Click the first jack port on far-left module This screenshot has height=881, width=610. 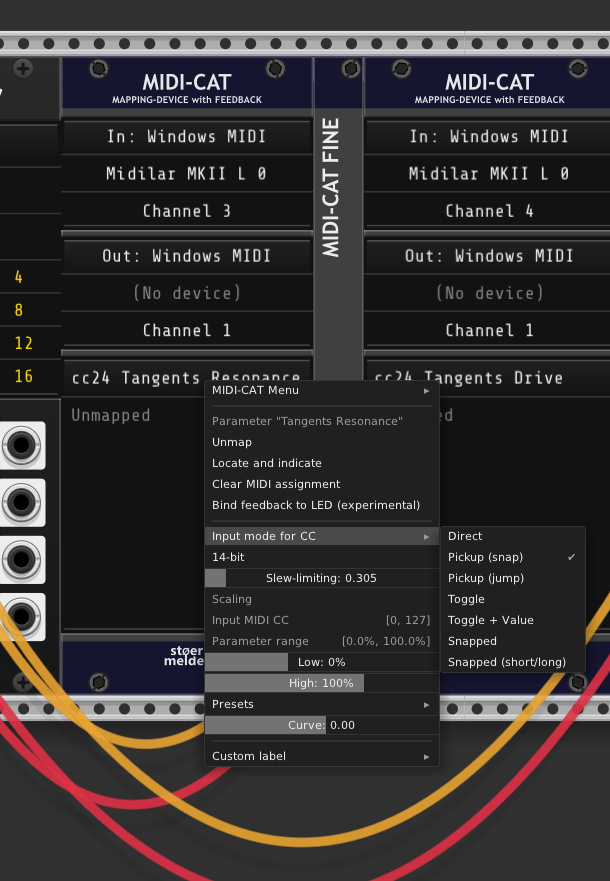click(x=21, y=446)
